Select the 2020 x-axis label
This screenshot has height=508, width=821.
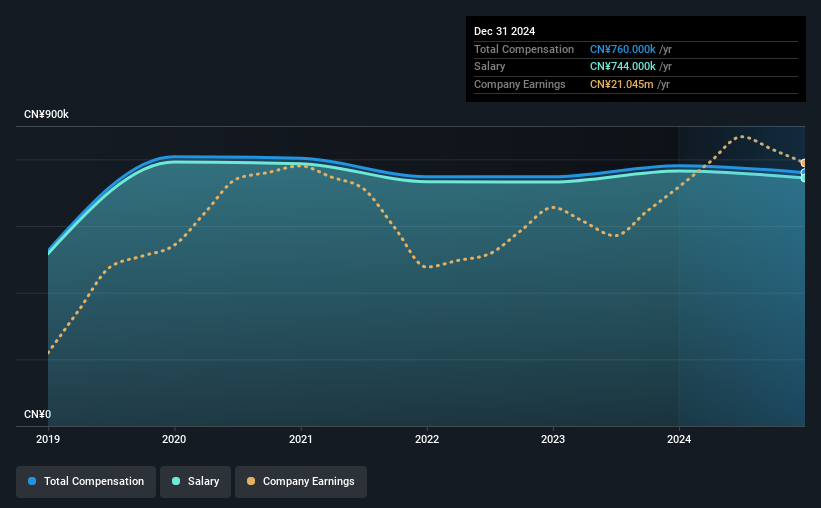pos(174,439)
